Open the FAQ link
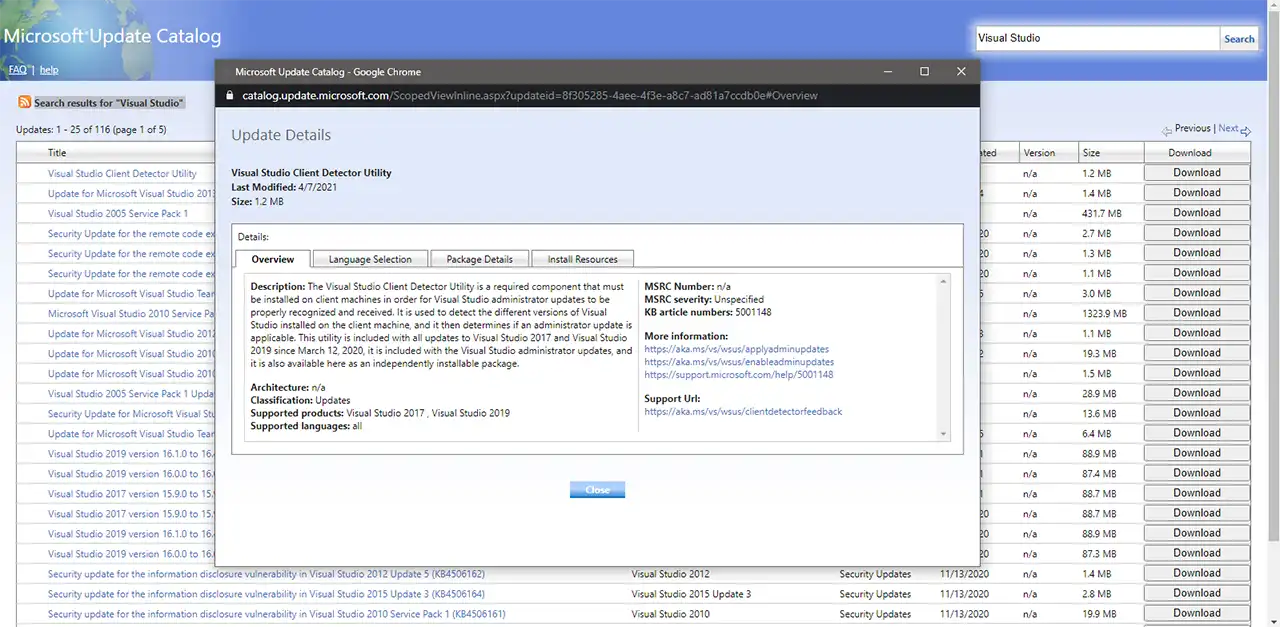Viewport: 1280px width, 627px height. point(18,70)
